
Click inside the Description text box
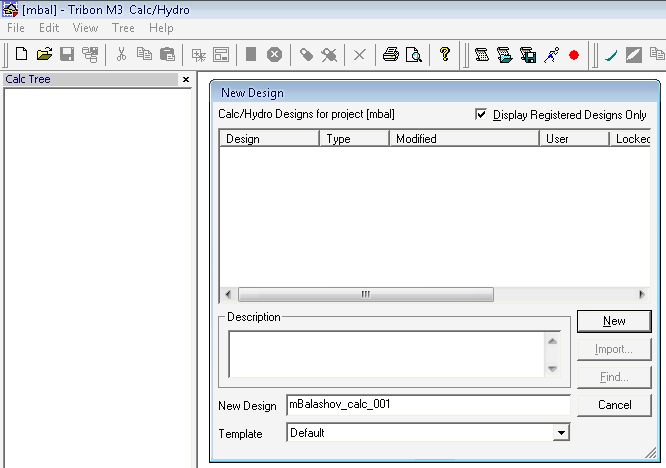pos(387,354)
